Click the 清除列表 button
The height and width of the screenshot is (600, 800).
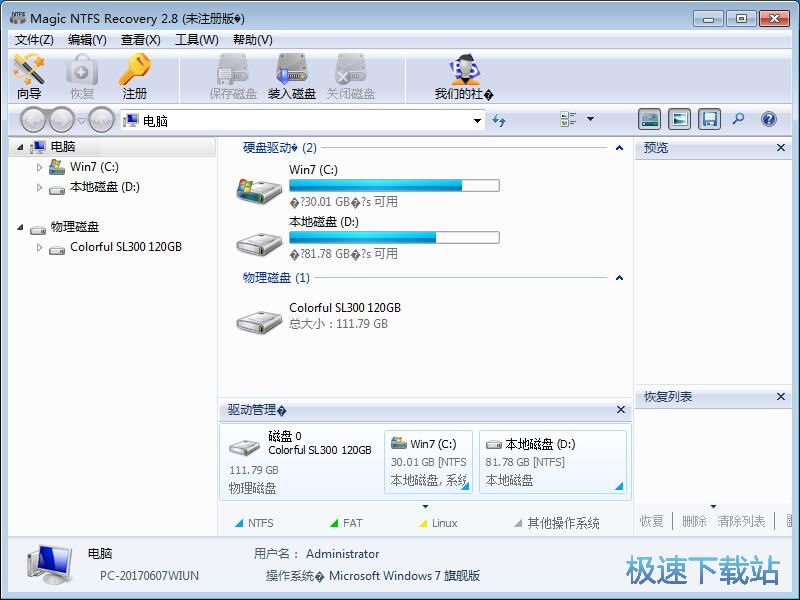(x=741, y=521)
